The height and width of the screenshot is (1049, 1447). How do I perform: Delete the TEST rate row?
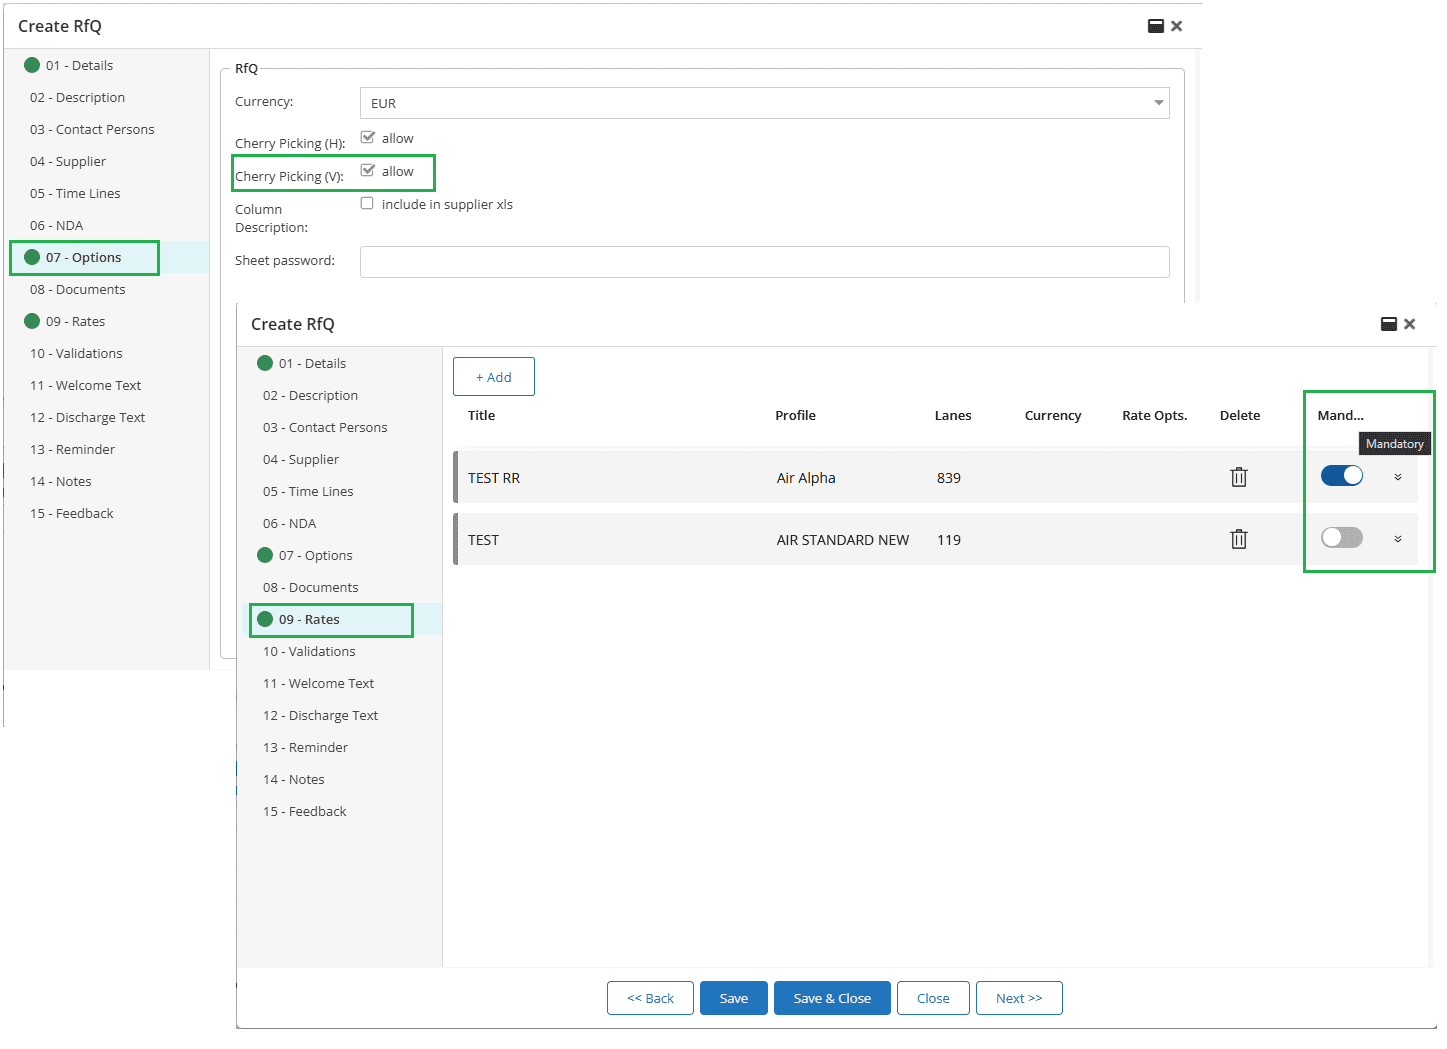pyautogui.click(x=1238, y=539)
